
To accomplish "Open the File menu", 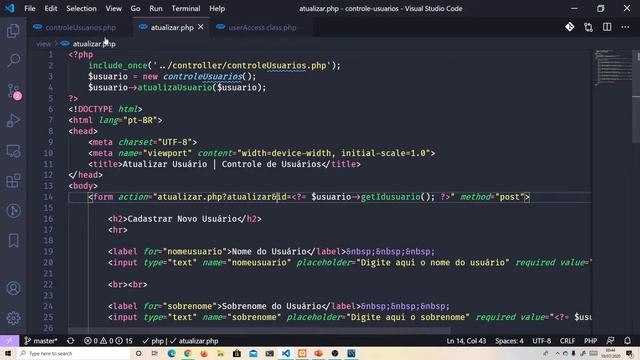I will pos(30,8).
